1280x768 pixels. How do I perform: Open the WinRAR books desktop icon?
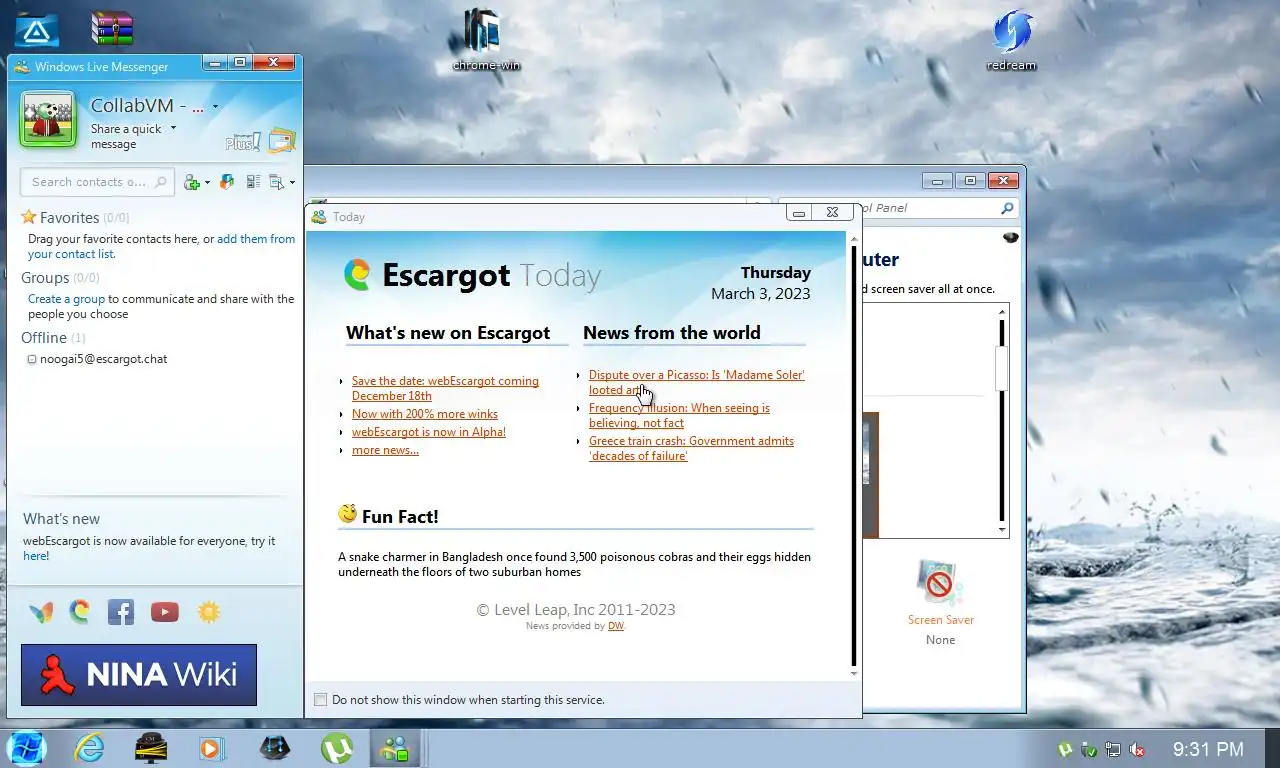112,28
